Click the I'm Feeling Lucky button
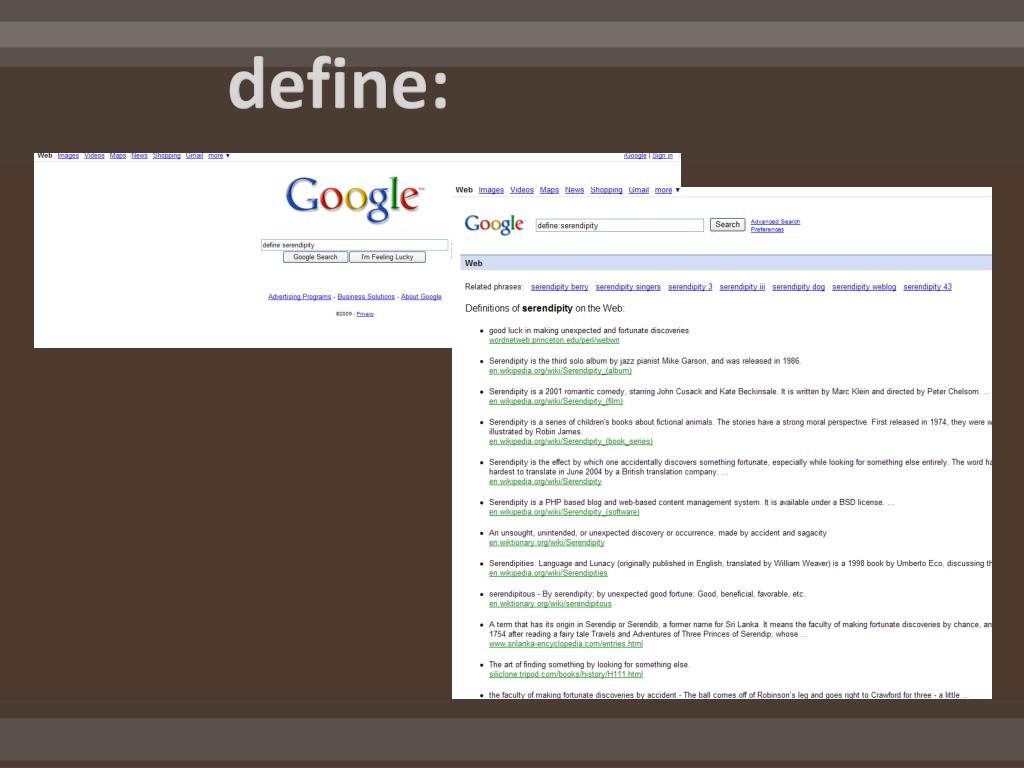Viewport: 1024px width, 768px height. (387, 257)
